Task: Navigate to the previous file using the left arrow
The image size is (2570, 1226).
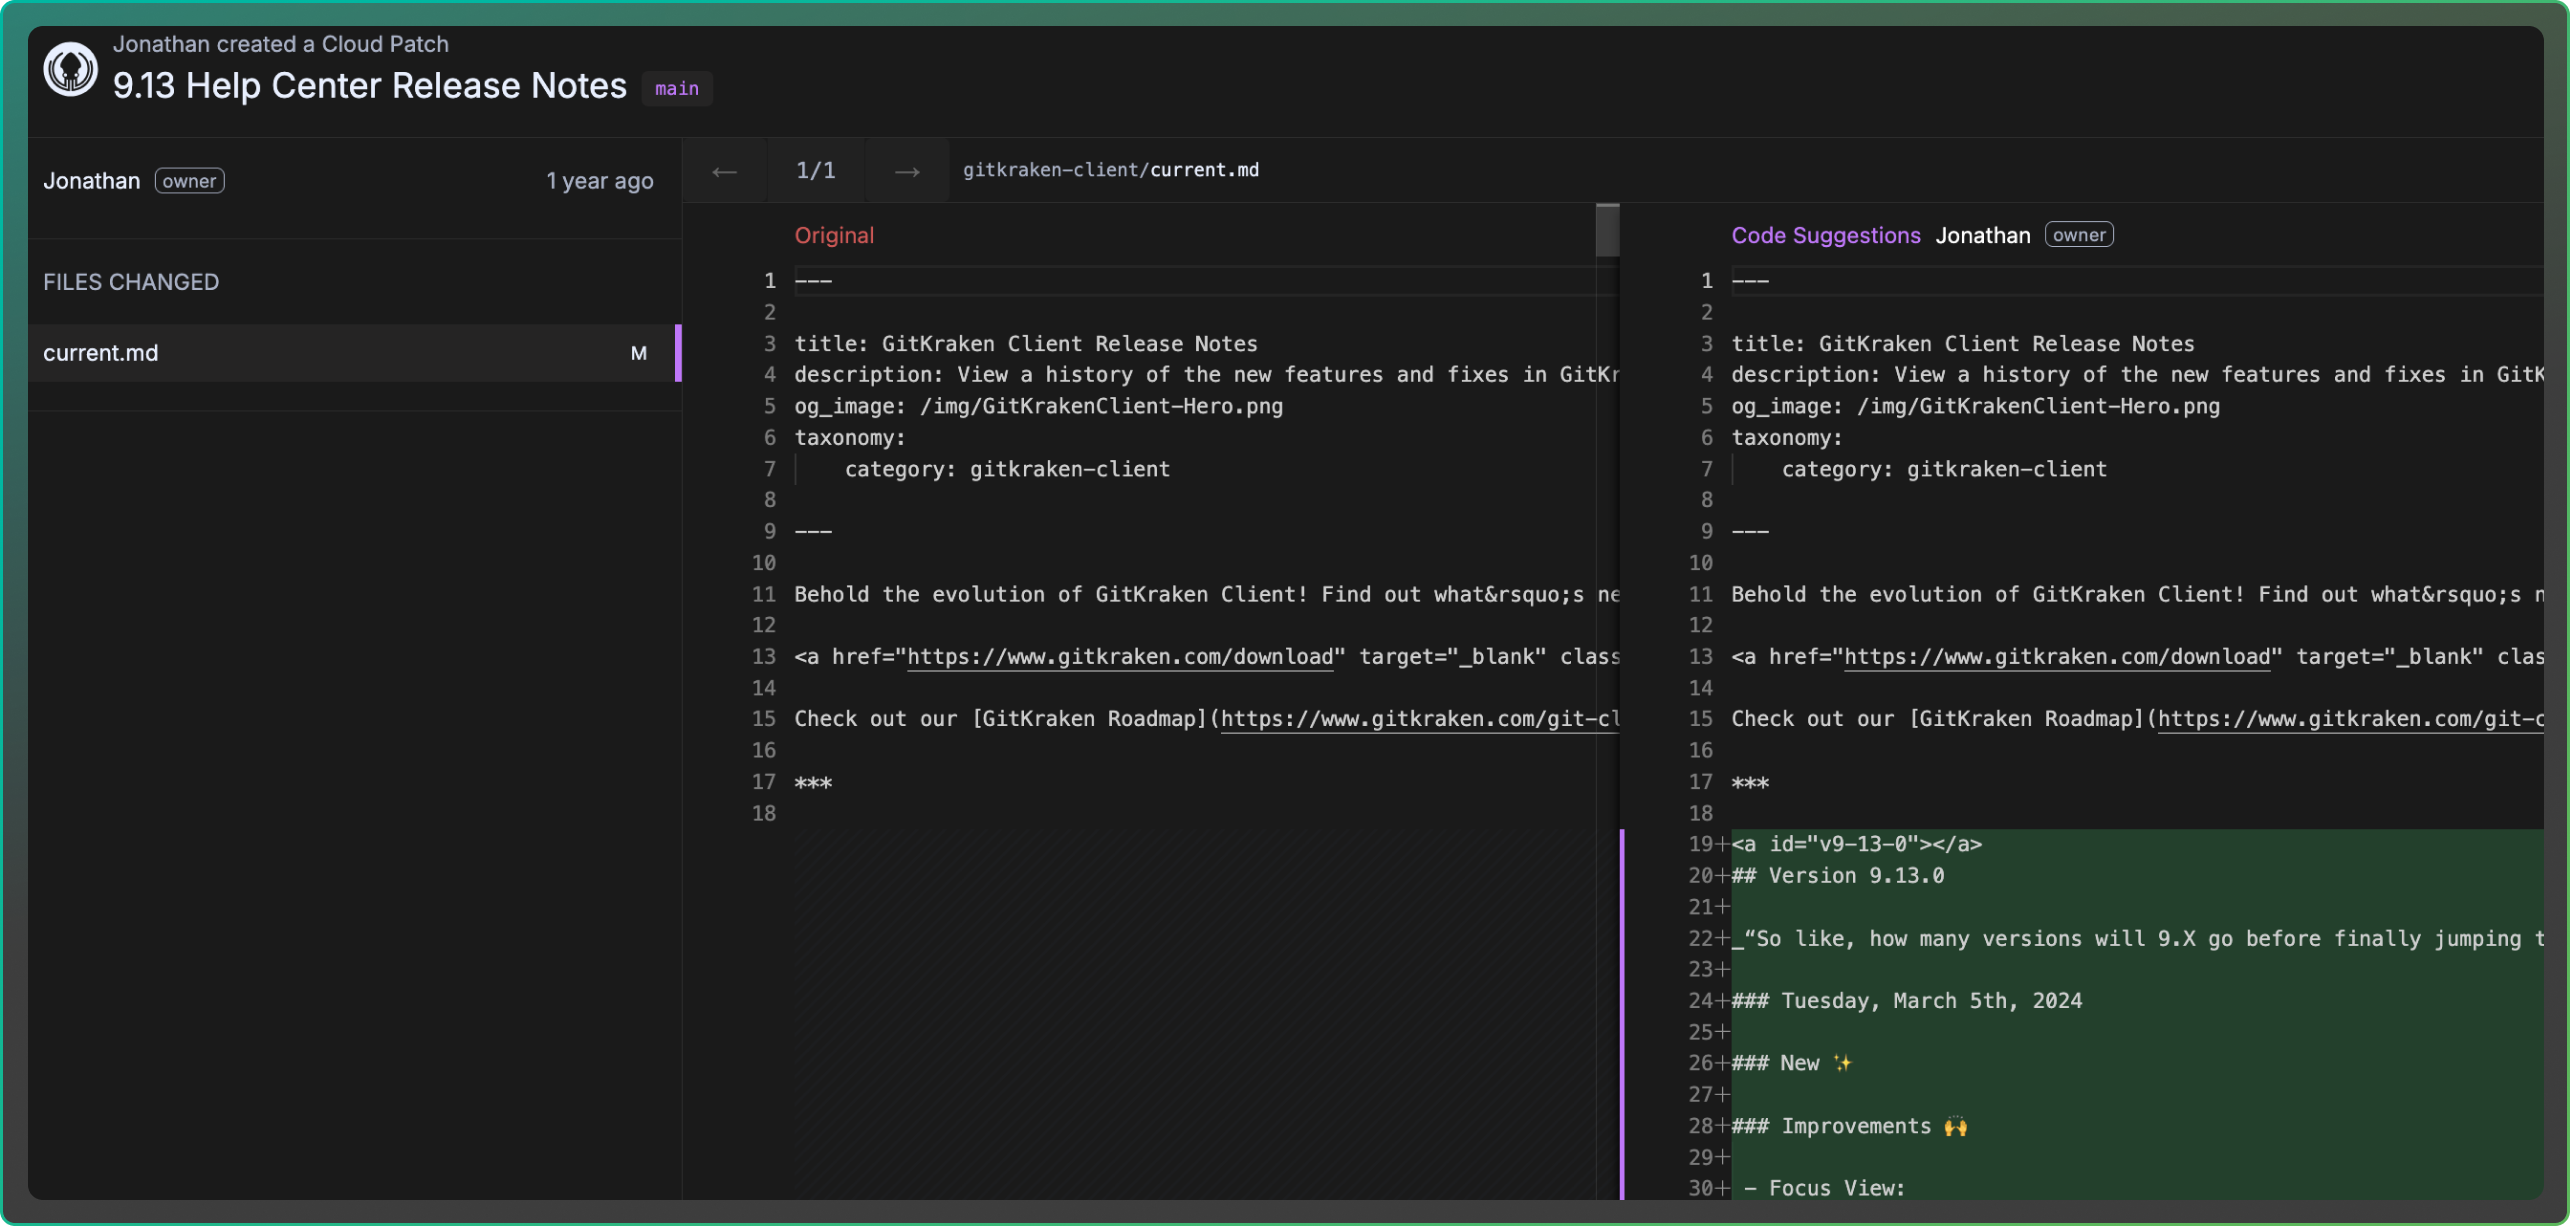Action: 724,171
